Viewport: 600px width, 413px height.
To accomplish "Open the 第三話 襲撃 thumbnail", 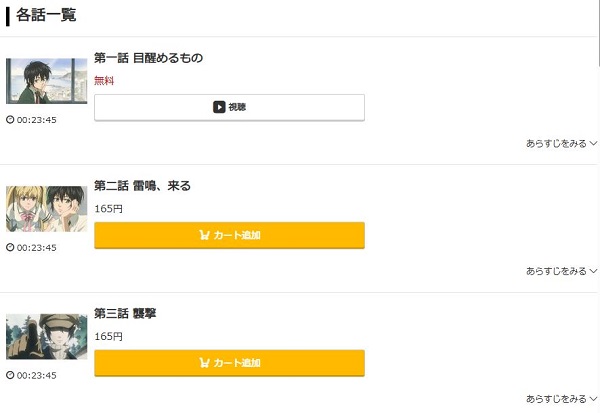I will (x=46, y=337).
